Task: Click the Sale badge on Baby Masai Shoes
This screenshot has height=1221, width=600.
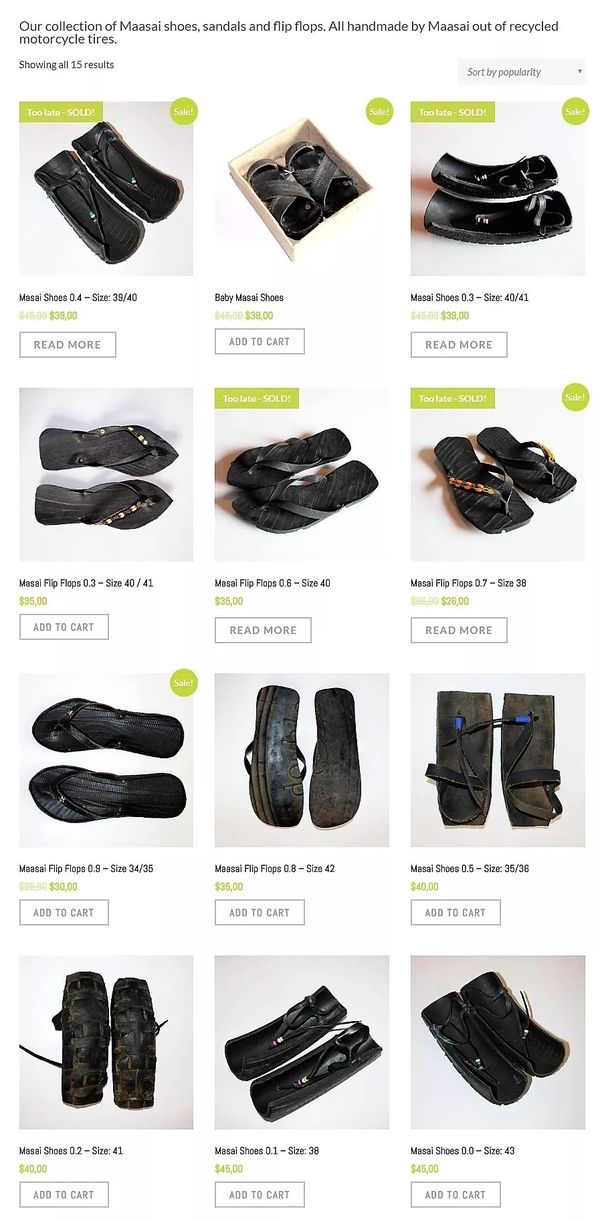Action: coord(379,112)
